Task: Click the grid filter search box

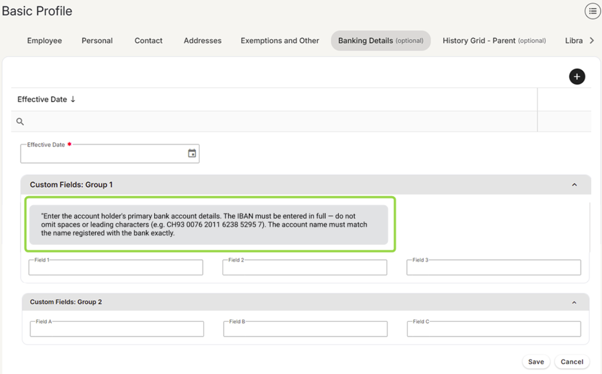Action: [274, 122]
